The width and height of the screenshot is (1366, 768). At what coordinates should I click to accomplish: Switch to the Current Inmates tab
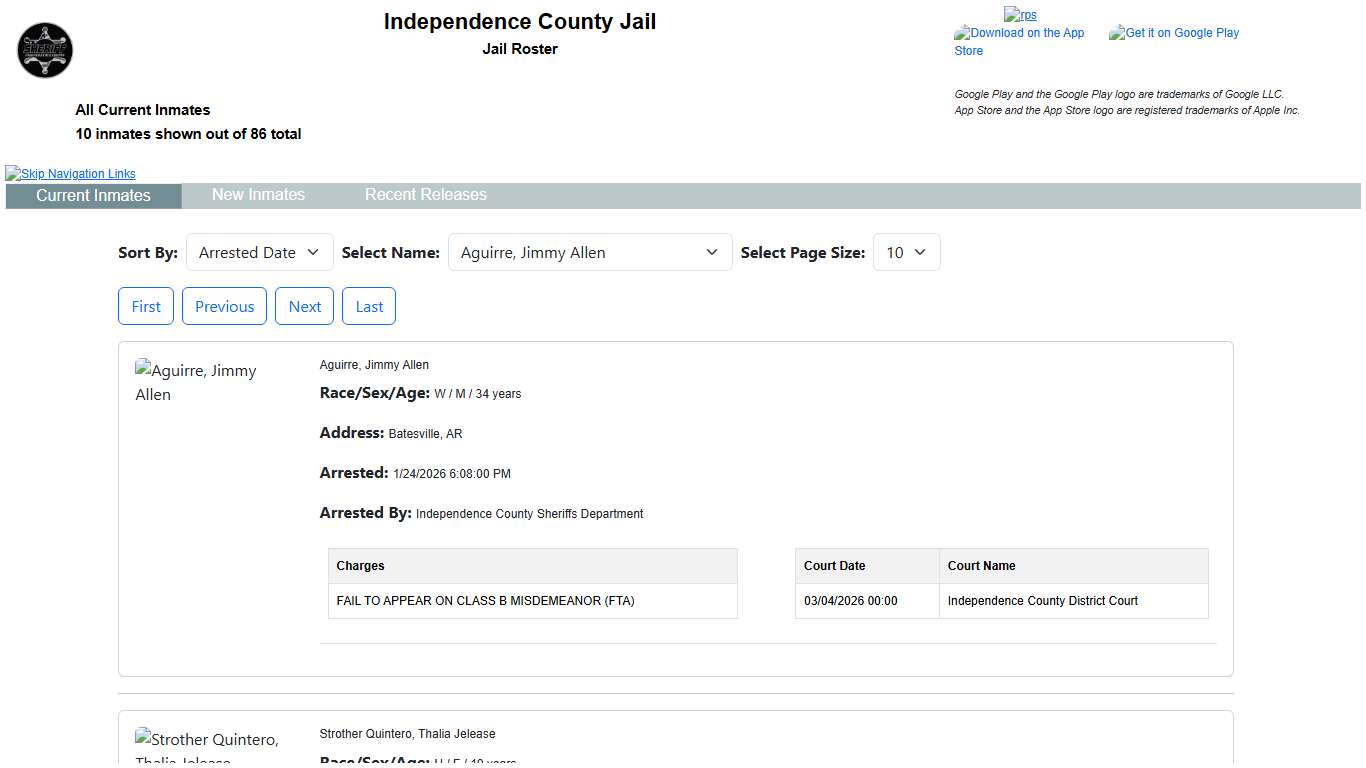[93, 196]
